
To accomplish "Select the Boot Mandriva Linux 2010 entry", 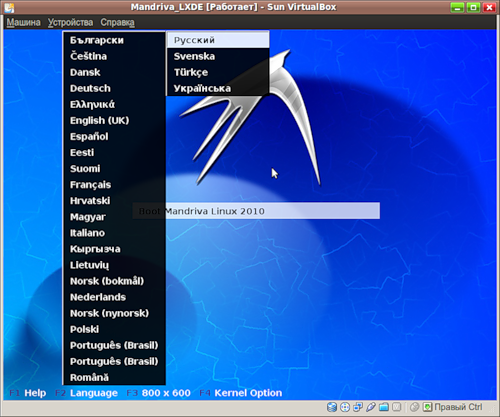I will (x=256, y=211).
